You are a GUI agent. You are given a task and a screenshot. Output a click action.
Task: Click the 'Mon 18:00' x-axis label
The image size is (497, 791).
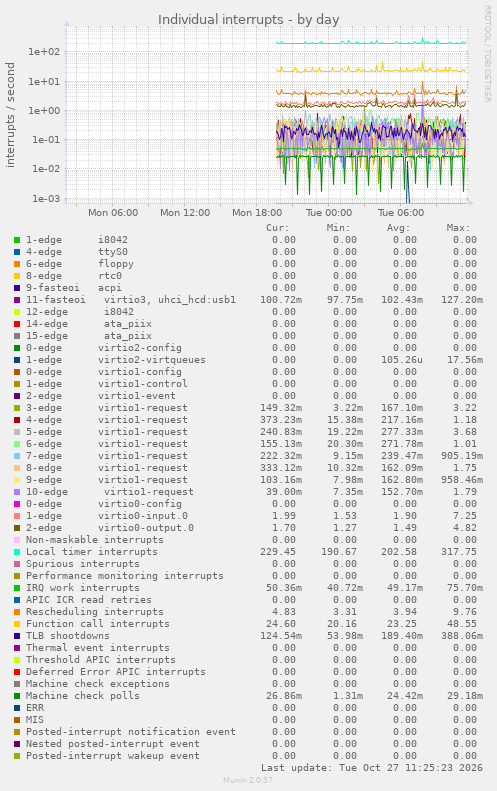pyautogui.click(x=257, y=213)
